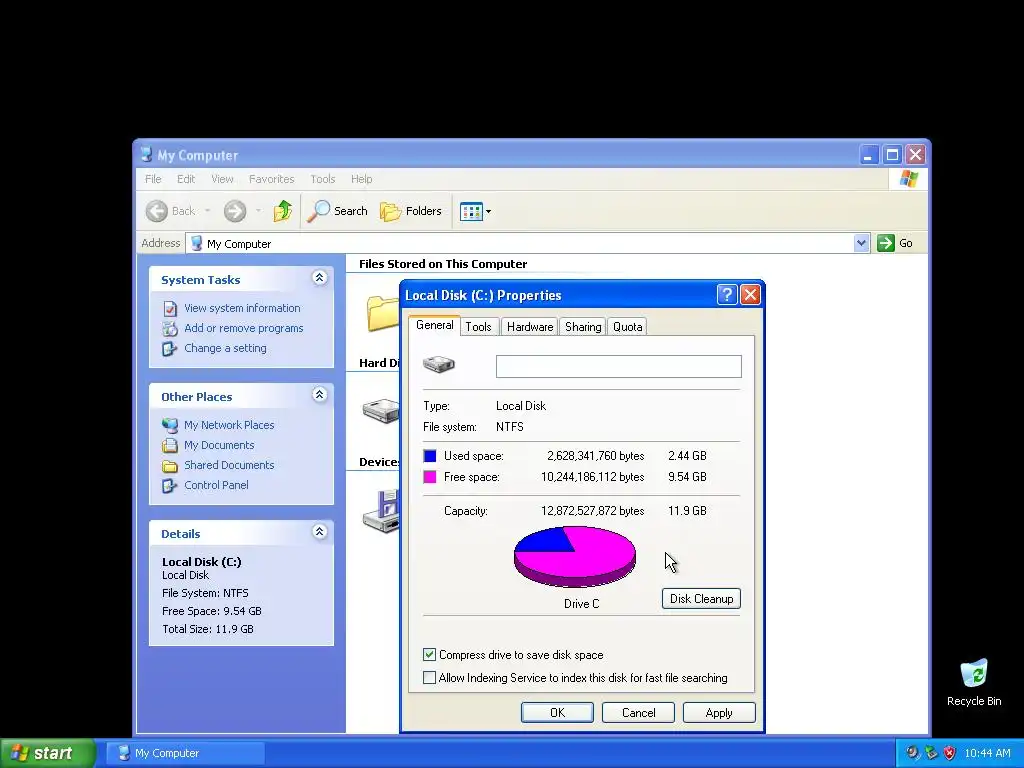Image resolution: width=1024 pixels, height=768 pixels.
Task: Click My Computer taskbar button
Action: [185, 753]
